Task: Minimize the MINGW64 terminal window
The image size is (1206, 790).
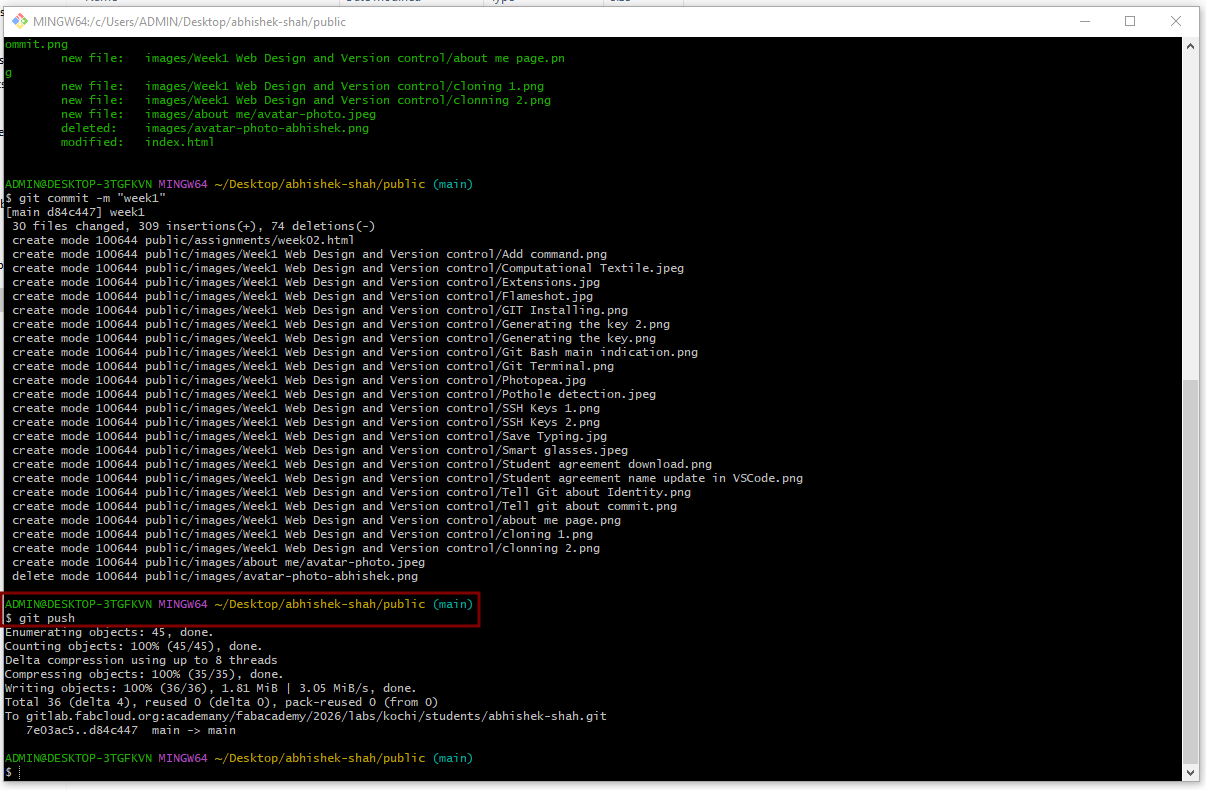Action: (x=1085, y=21)
